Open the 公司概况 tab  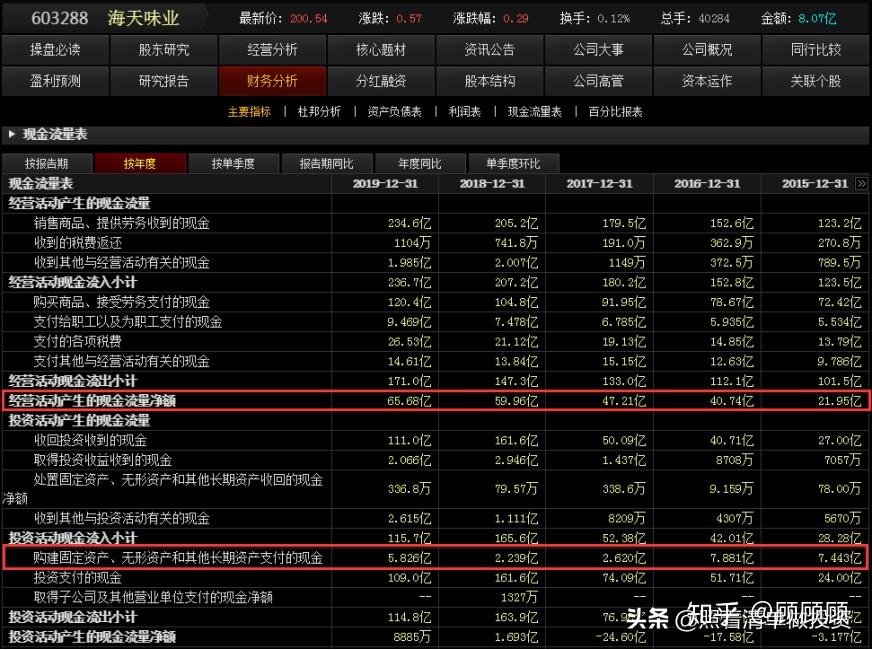(x=707, y=50)
